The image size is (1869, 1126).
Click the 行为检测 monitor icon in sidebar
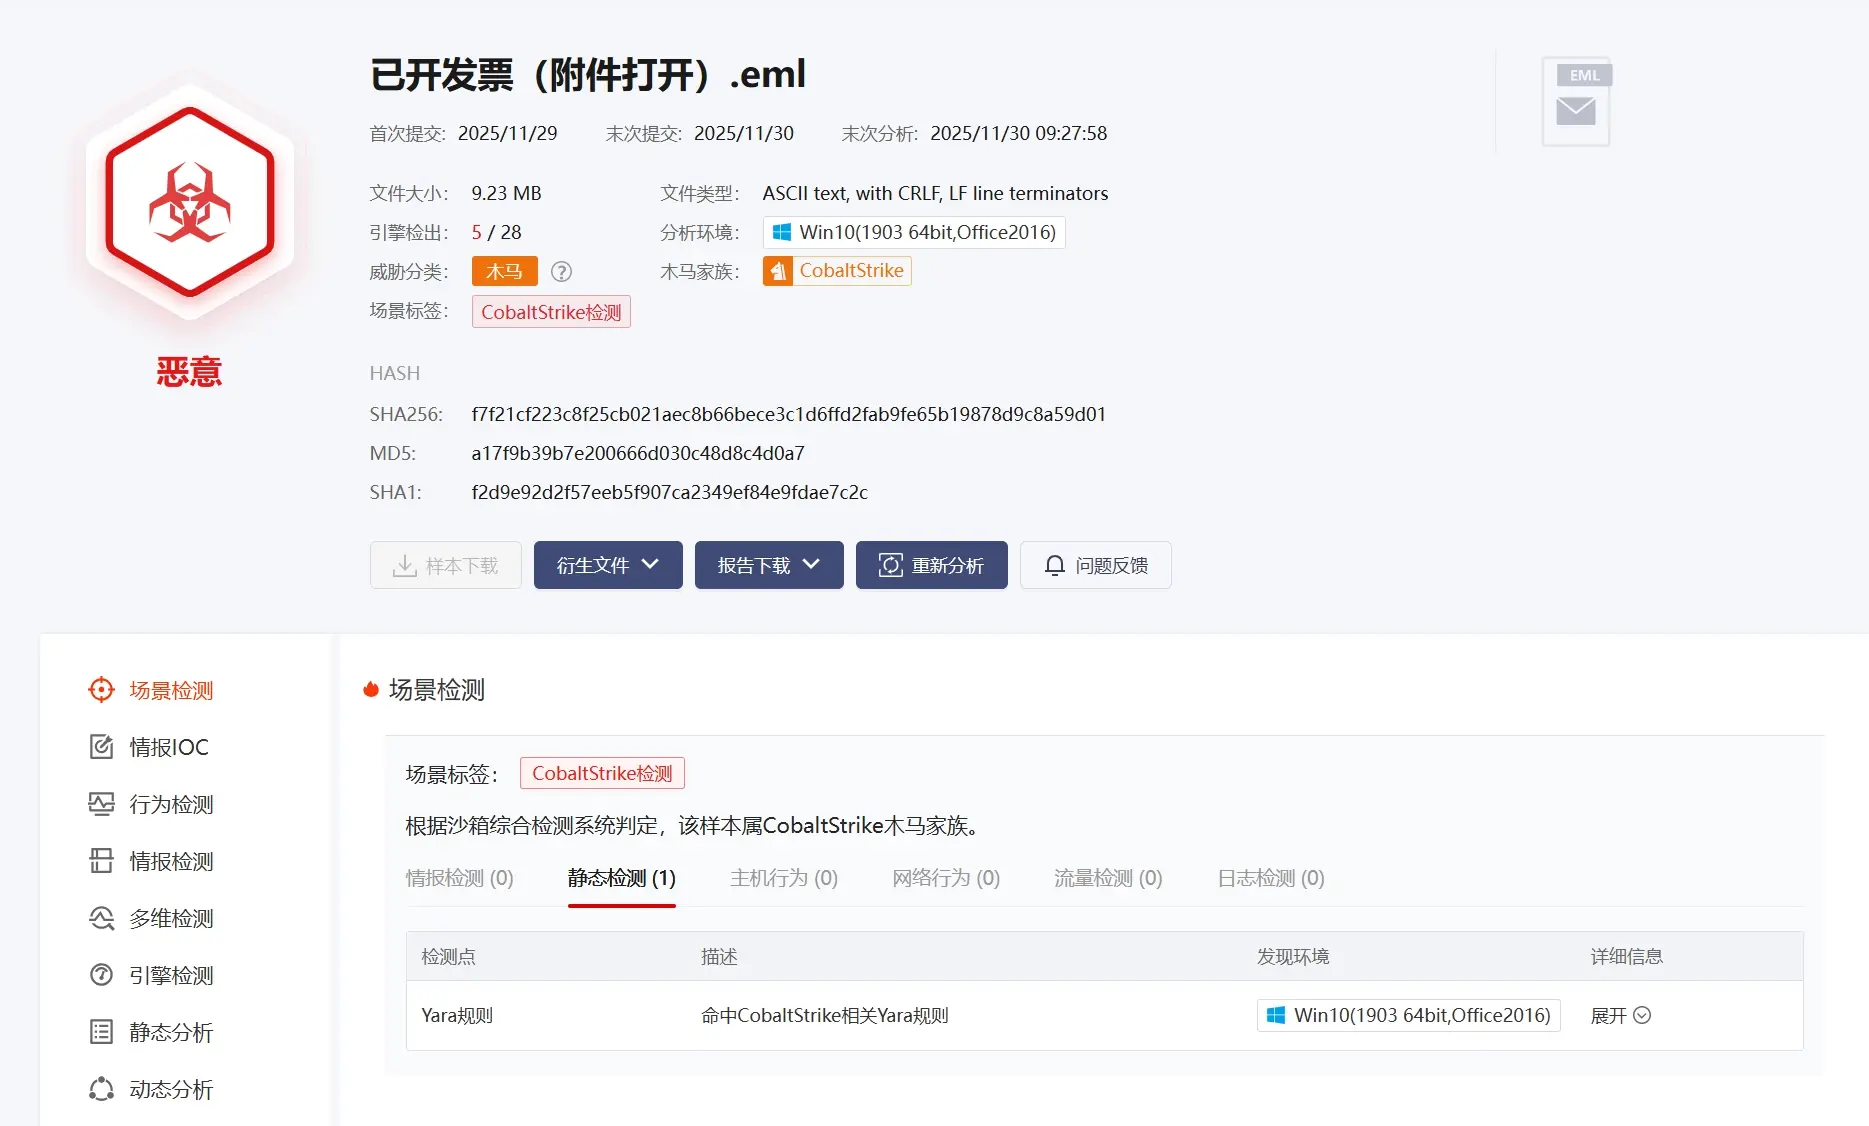point(101,804)
